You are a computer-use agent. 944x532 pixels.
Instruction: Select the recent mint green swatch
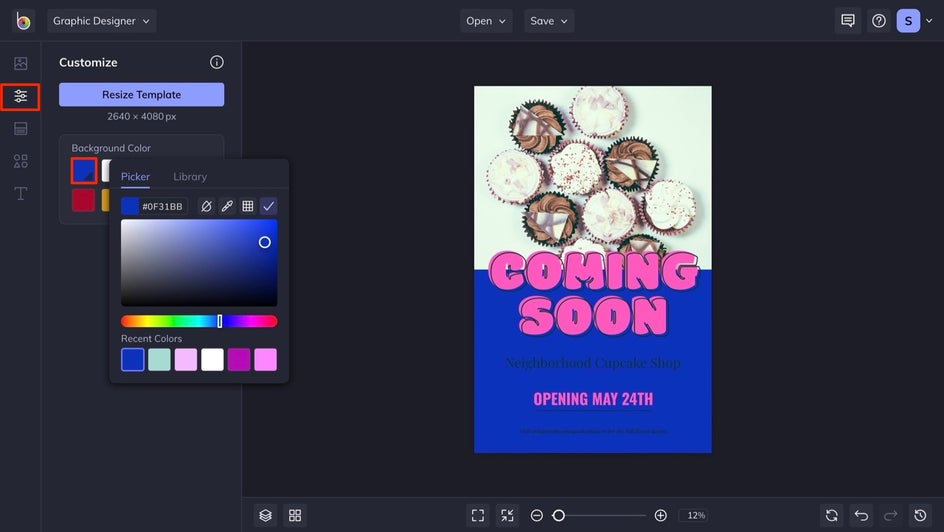(x=160, y=359)
